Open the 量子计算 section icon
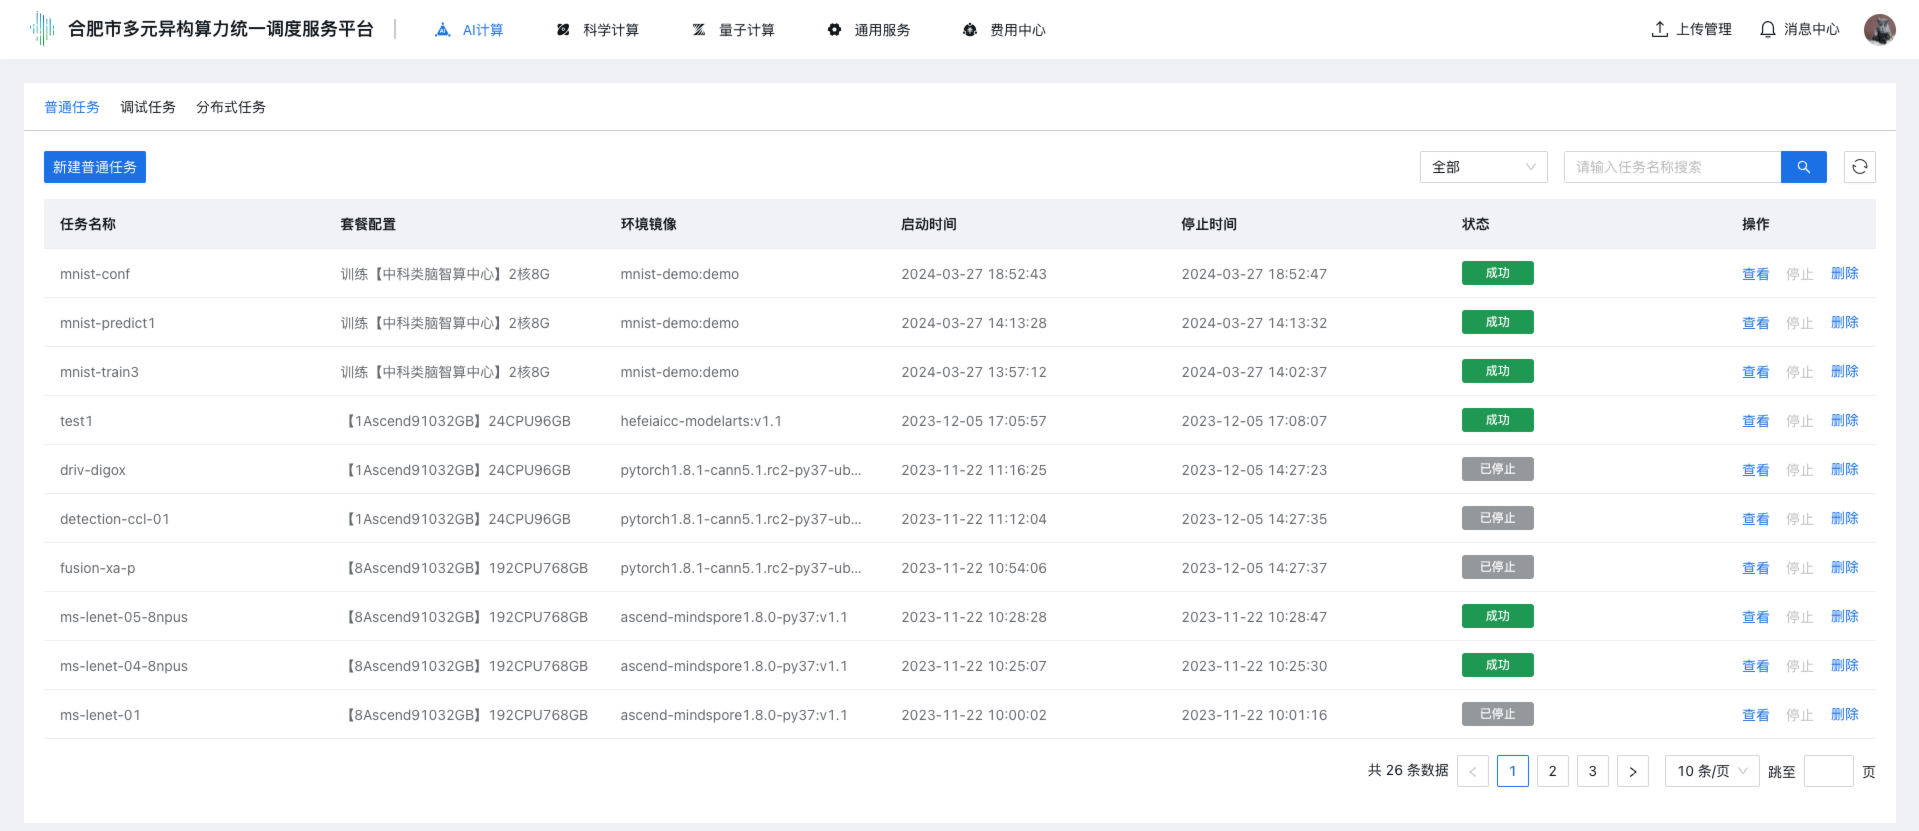1919x831 pixels. [x=699, y=30]
